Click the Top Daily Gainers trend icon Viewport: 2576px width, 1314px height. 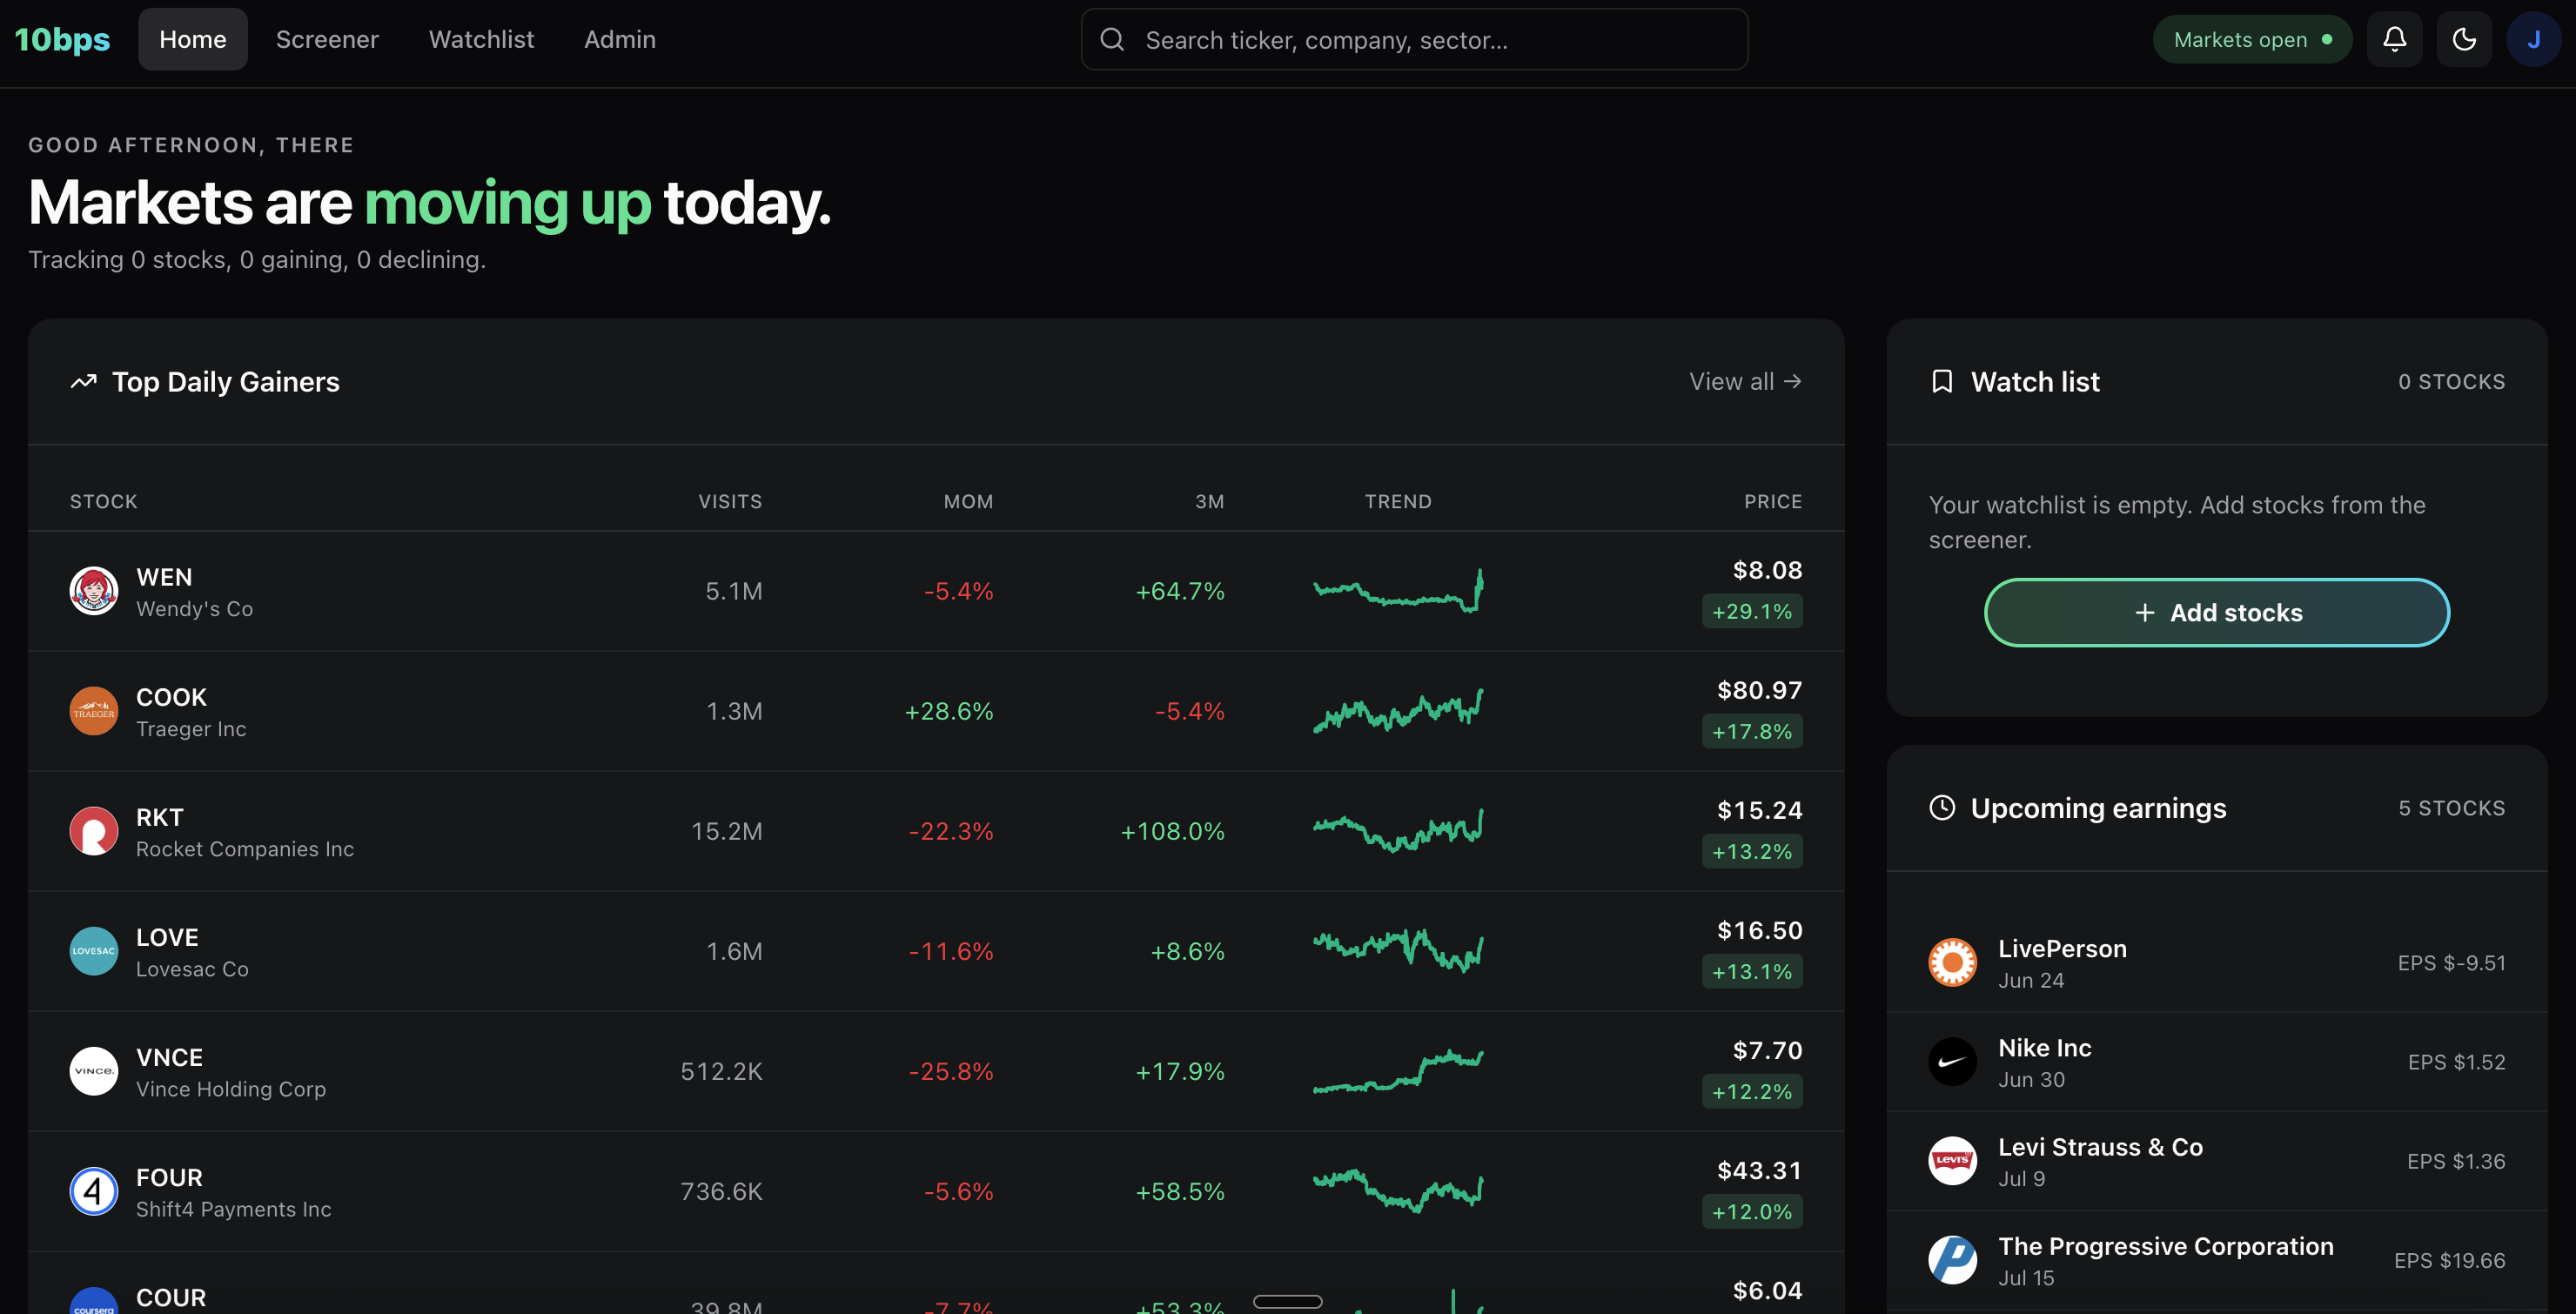[83, 381]
